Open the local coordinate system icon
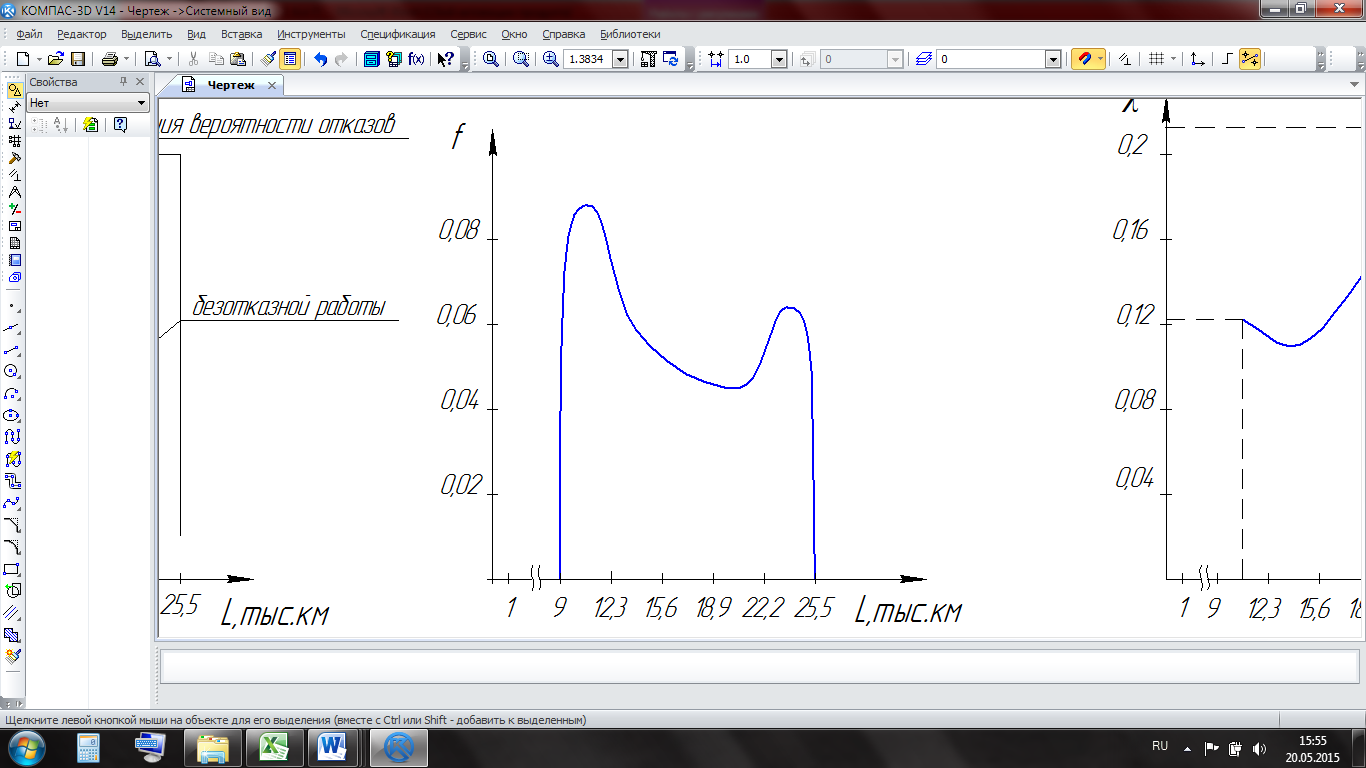Image resolution: width=1366 pixels, height=768 pixels. coord(1197,59)
